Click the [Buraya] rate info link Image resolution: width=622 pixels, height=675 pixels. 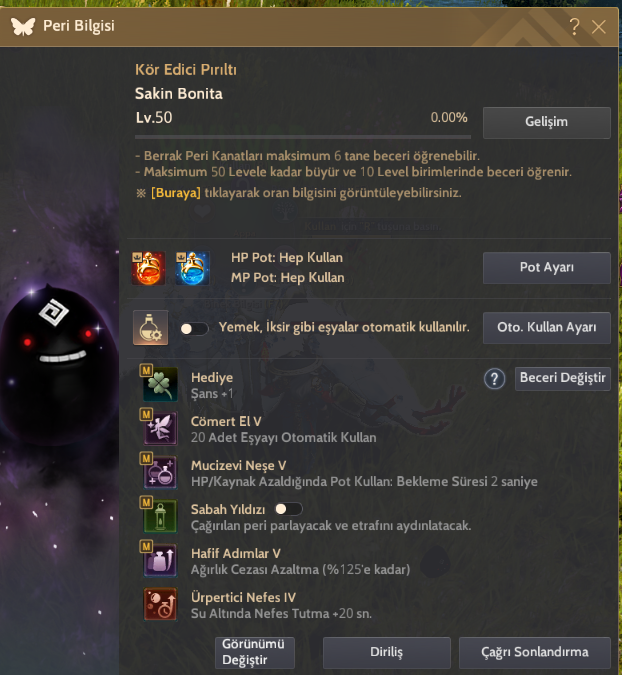[x=176, y=192]
